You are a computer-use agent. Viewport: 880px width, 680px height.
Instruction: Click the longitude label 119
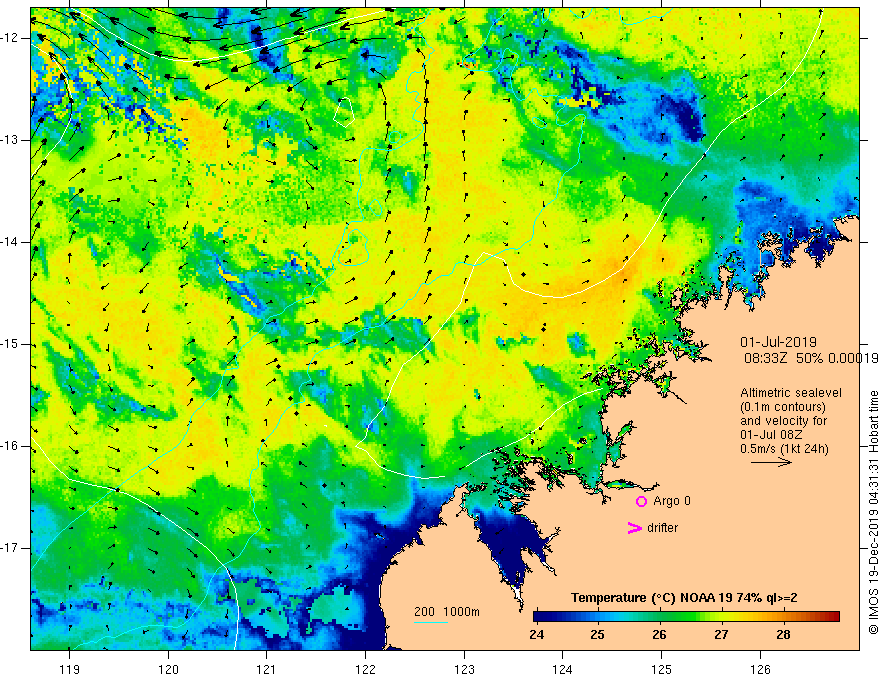(70, 669)
